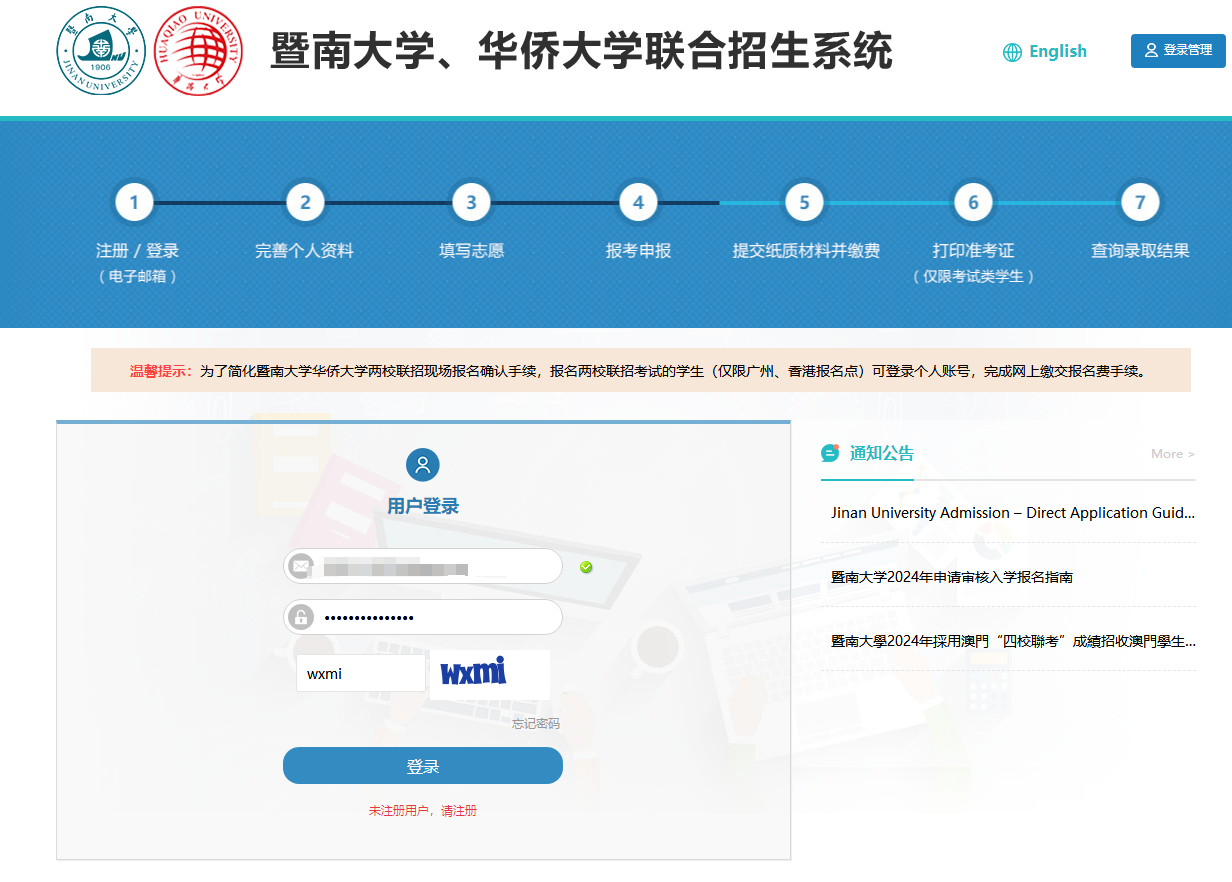Open 登录管理 login management button

[1178, 51]
